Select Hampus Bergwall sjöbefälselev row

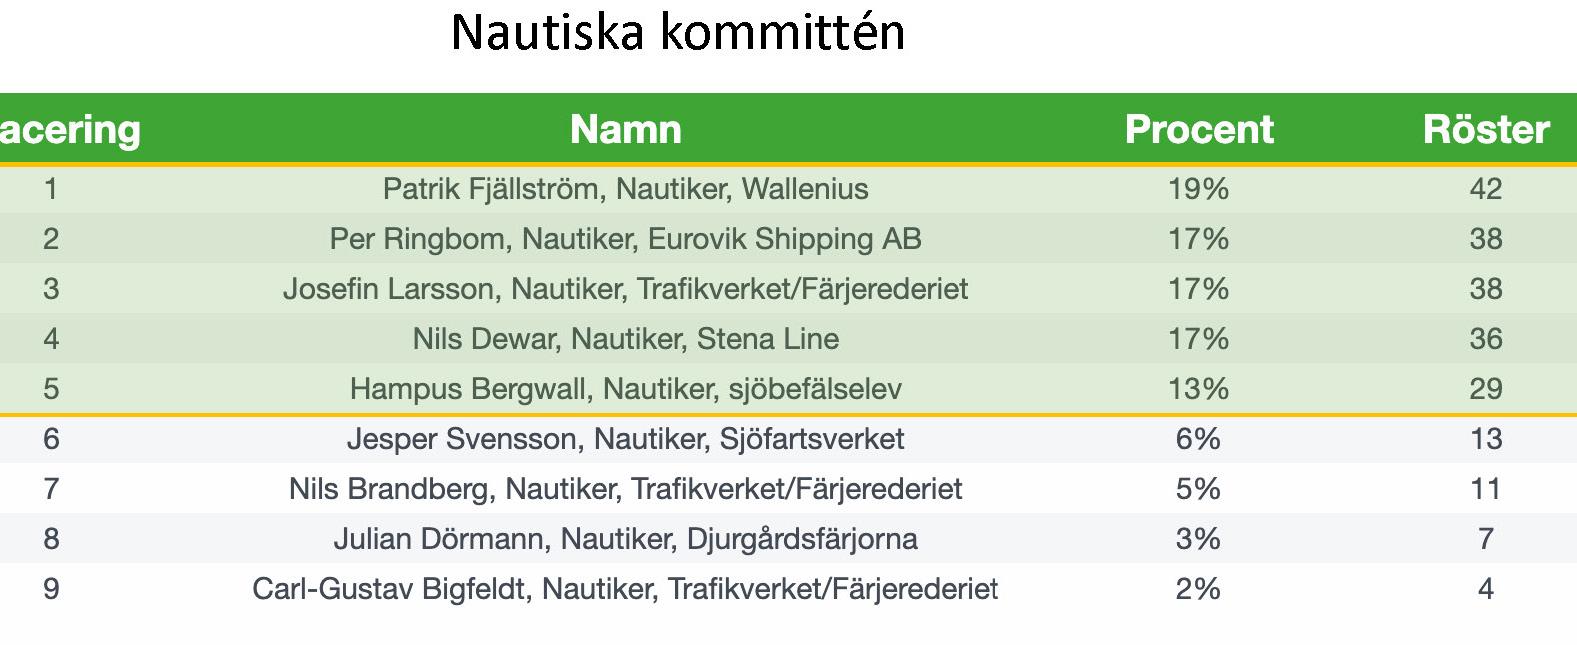(788, 389)
